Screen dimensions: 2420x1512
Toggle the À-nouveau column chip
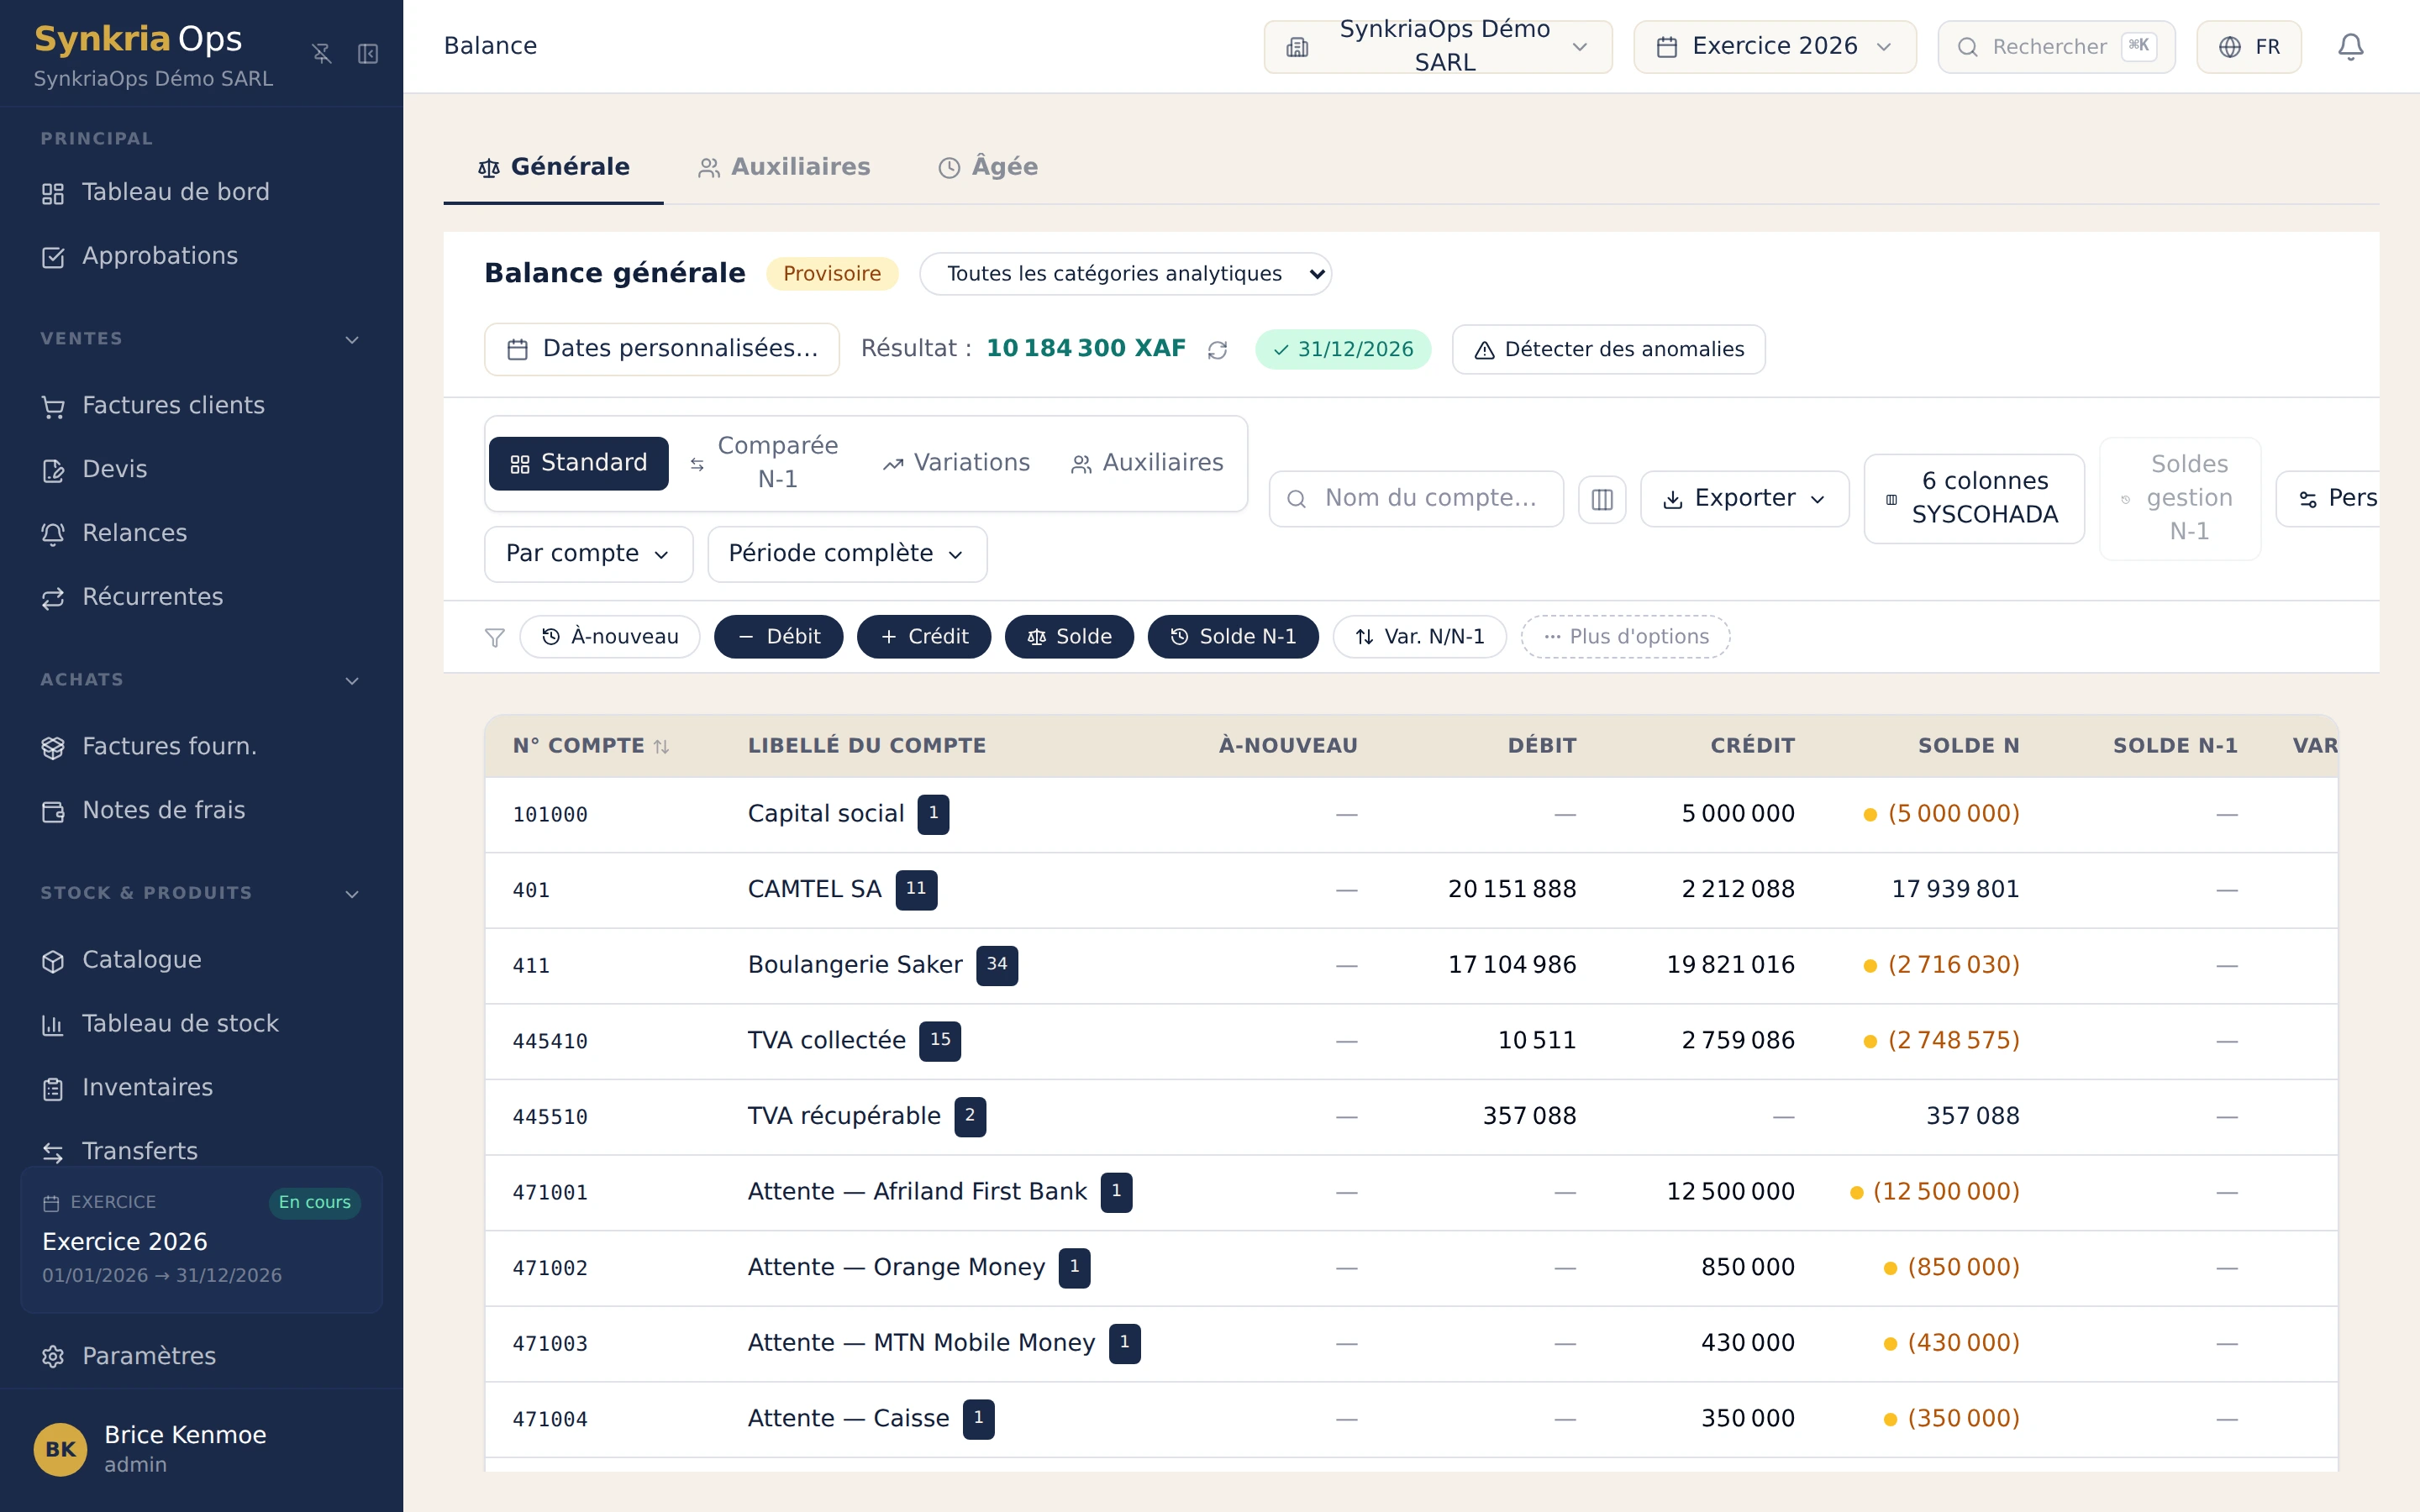(x=609, y=637)
